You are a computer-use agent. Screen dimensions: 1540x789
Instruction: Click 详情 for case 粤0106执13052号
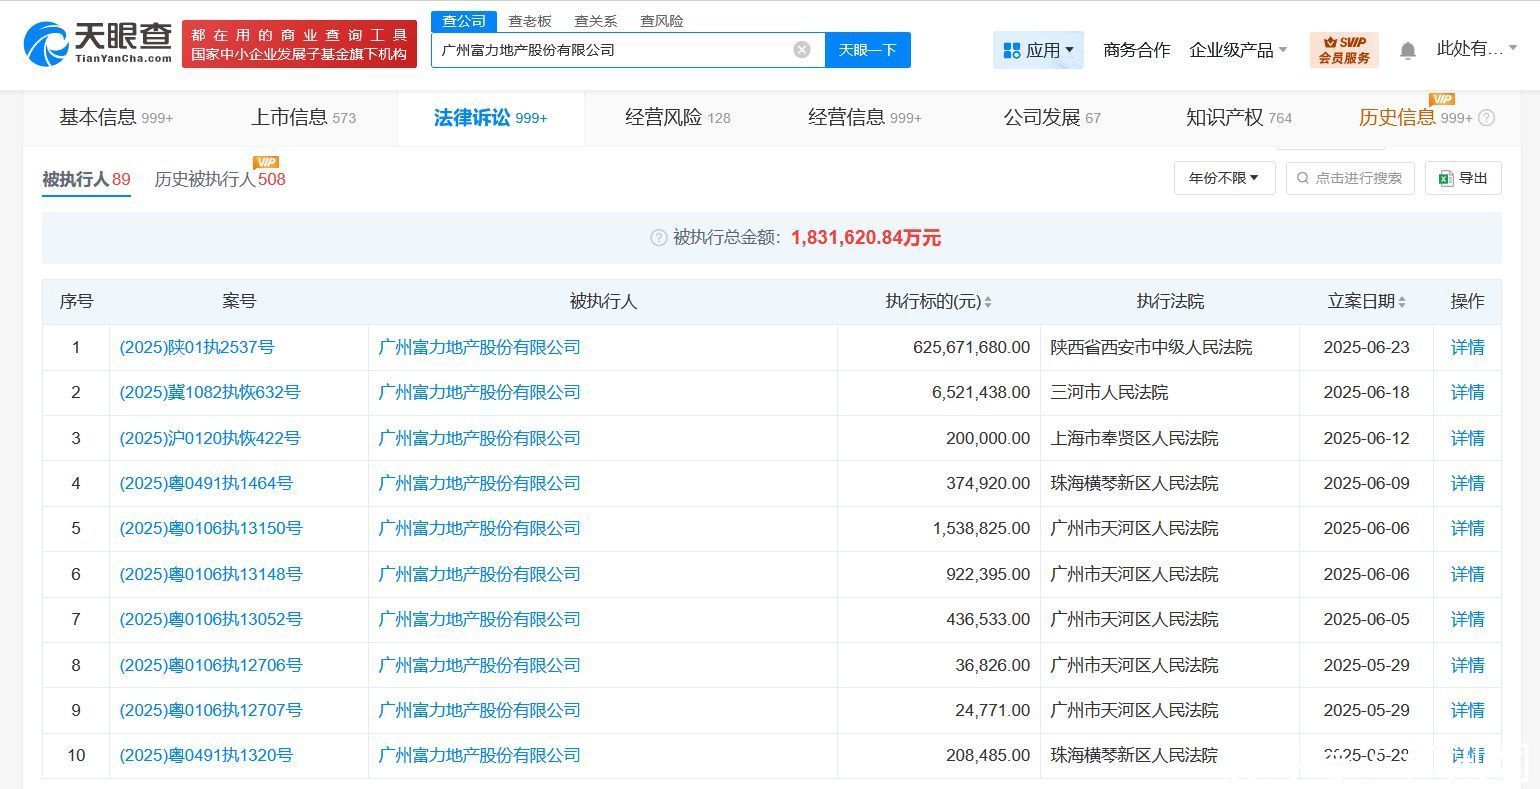tap(1467, 619)
